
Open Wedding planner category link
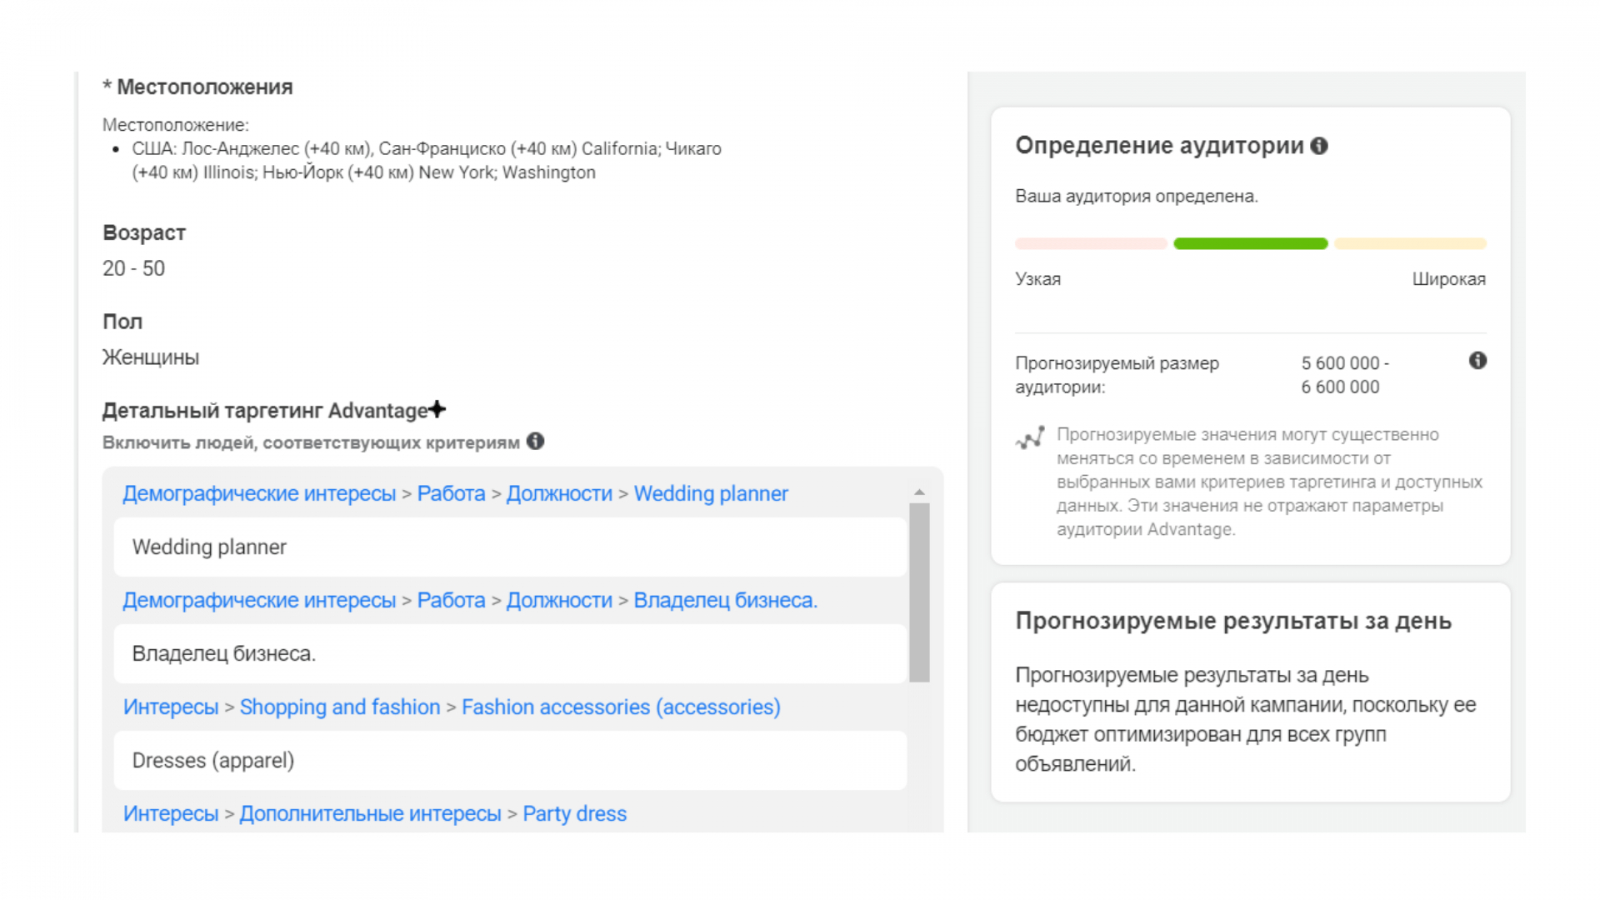710,494
